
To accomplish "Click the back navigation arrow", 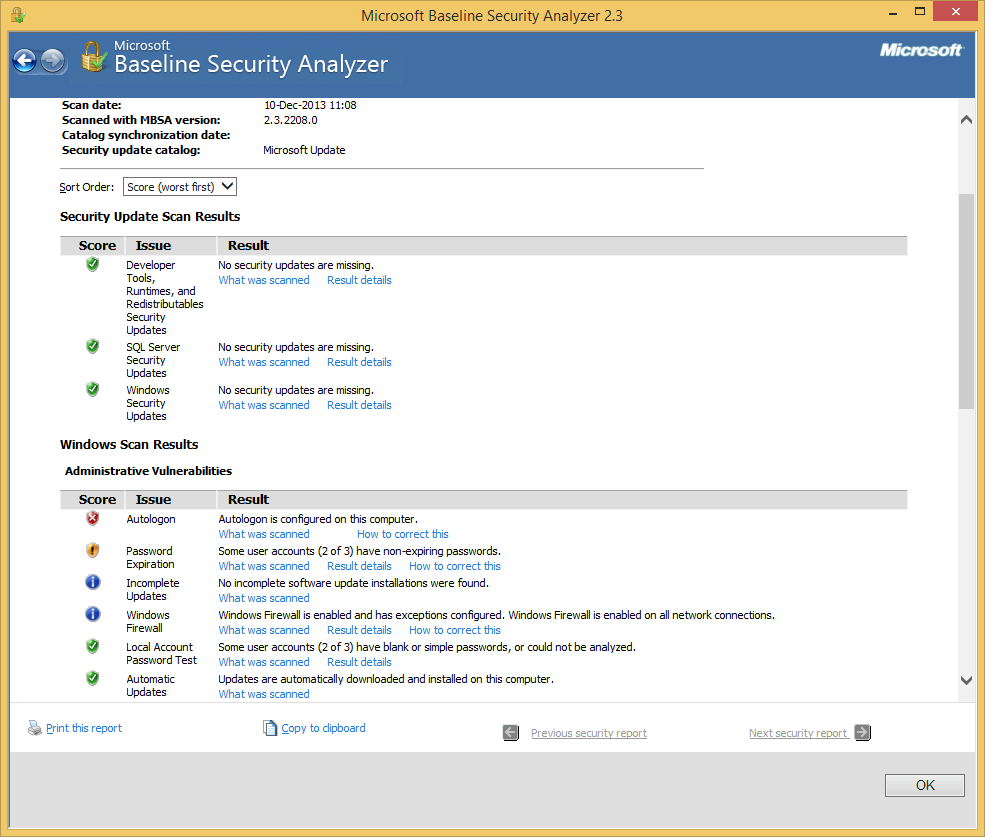I will pyautogui.click(x=24, y=61).
